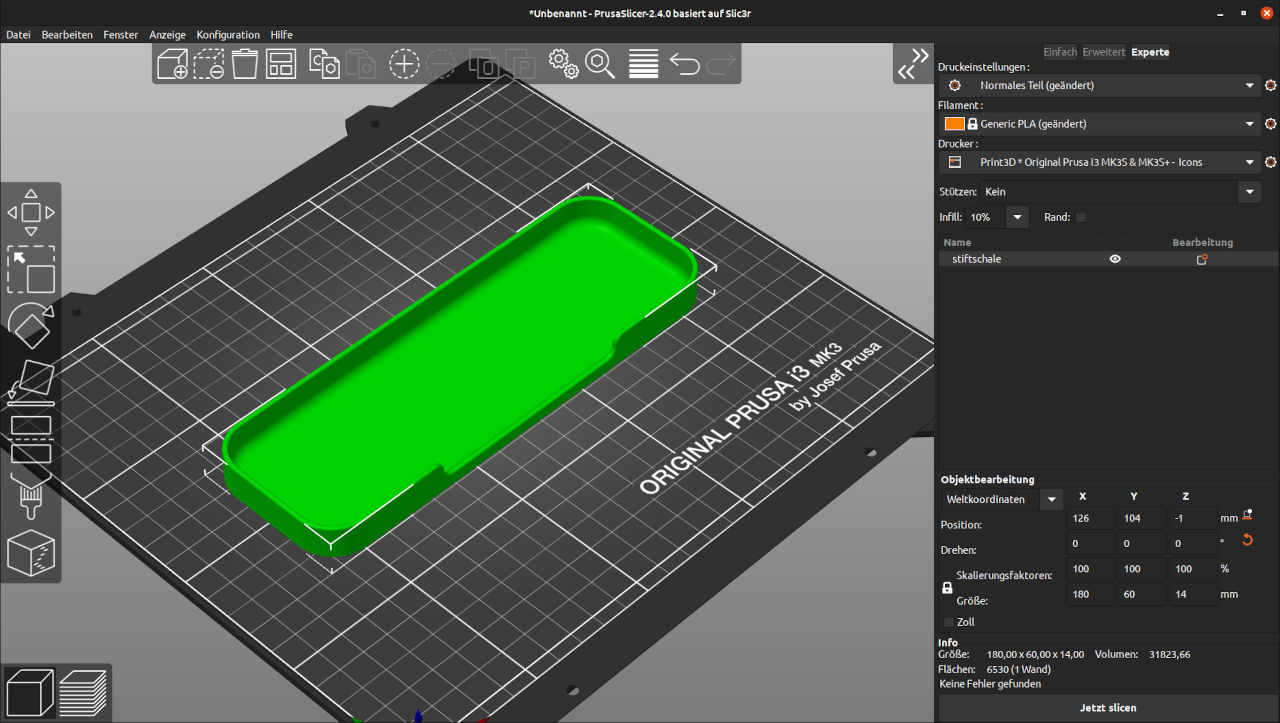Open the Konfiguration menu
Image resolution: width=1280 pixels, height=723 pixels.
[228, 34]
